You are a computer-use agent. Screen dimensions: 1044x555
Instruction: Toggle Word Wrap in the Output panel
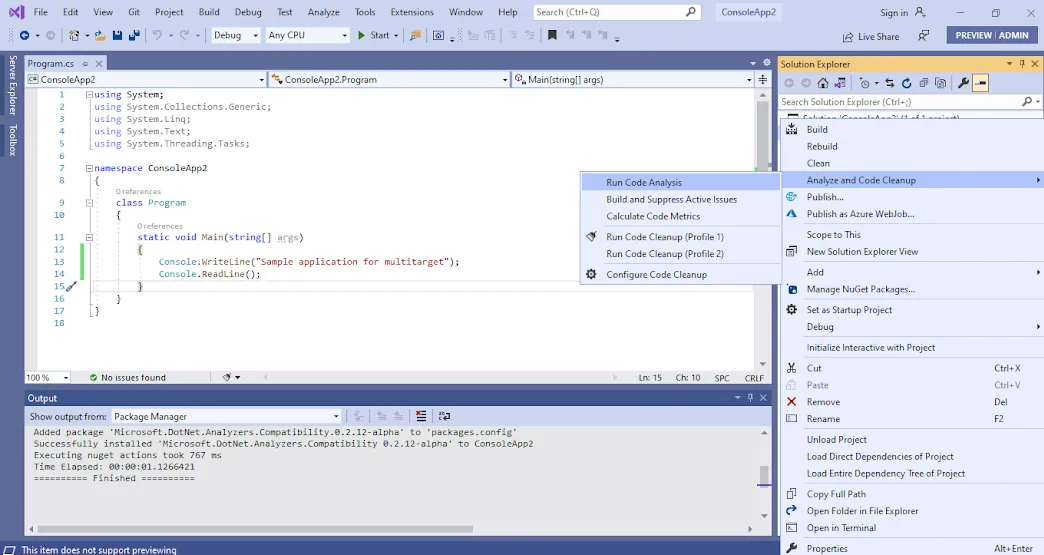pyautogui.click(x=444, y=416)
